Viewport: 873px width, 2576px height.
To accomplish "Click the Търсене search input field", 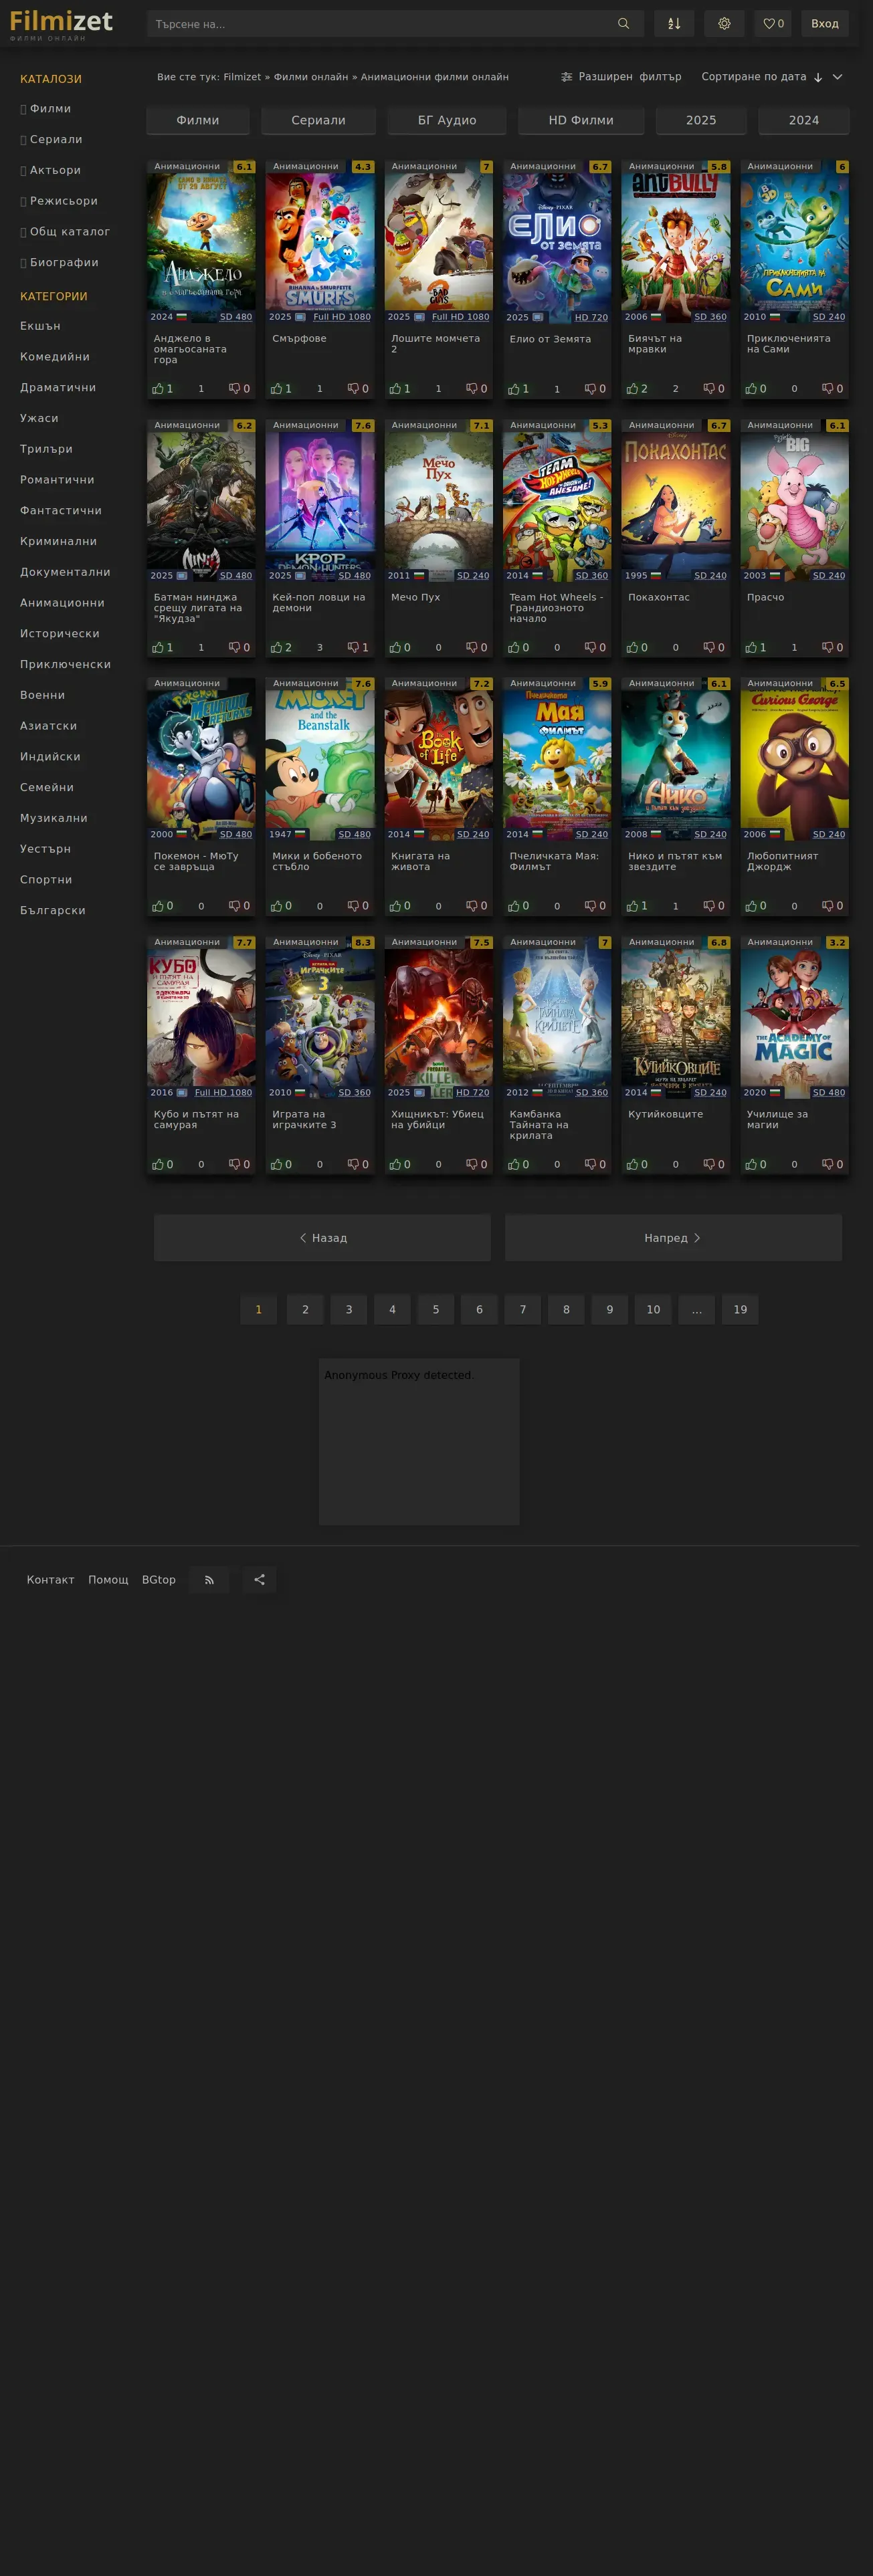I will [380, 24].
